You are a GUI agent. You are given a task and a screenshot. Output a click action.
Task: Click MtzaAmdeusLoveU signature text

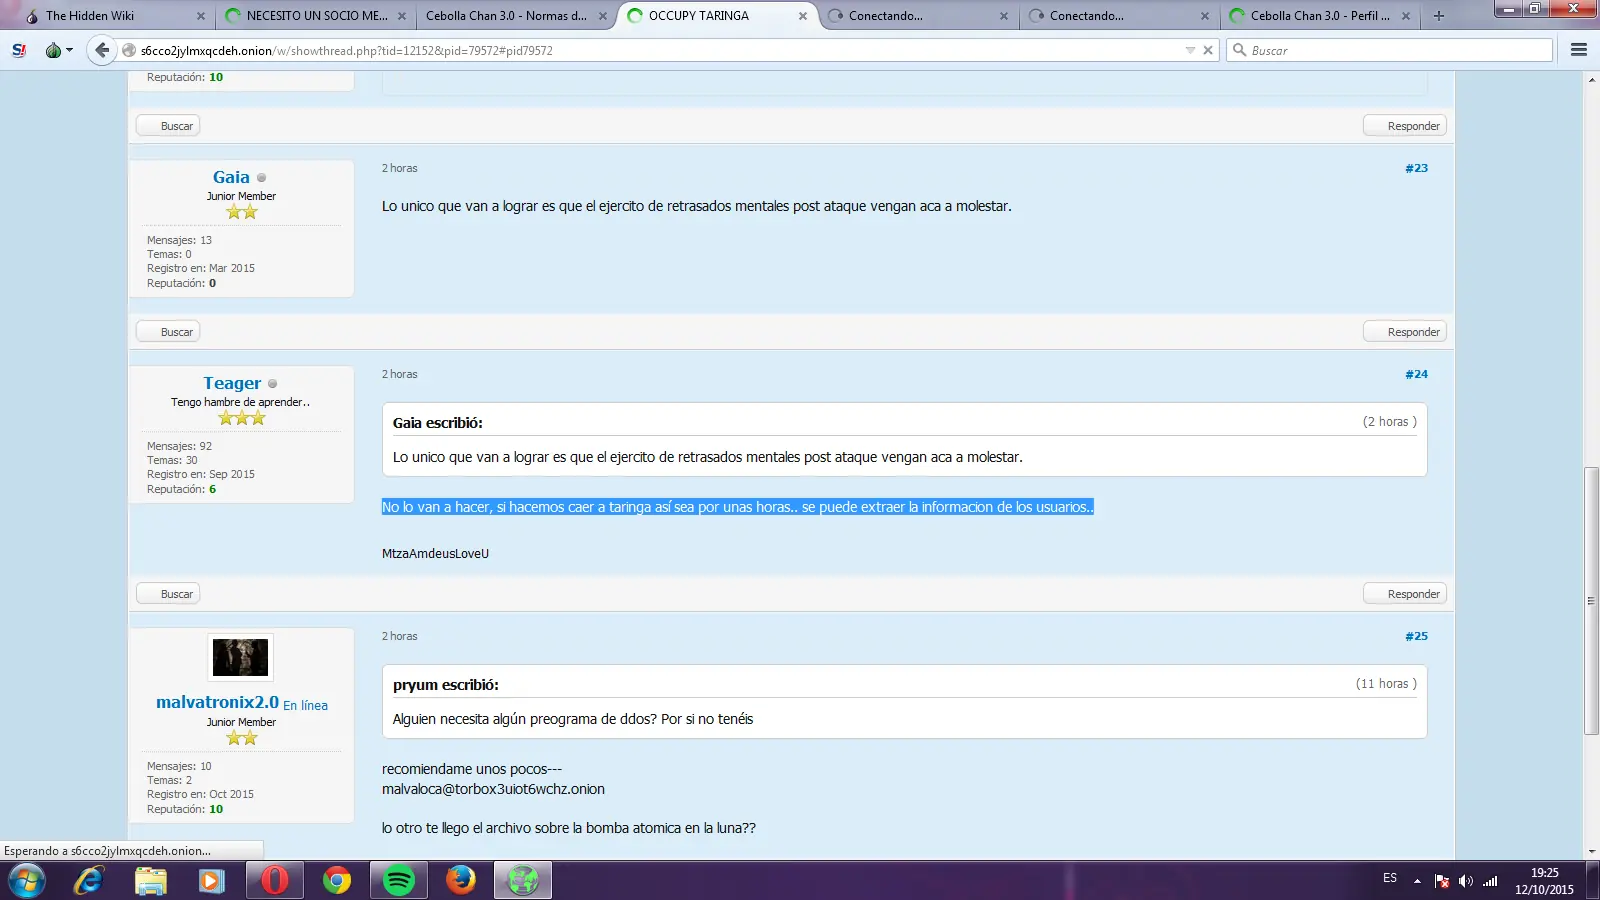coord(435,554)
